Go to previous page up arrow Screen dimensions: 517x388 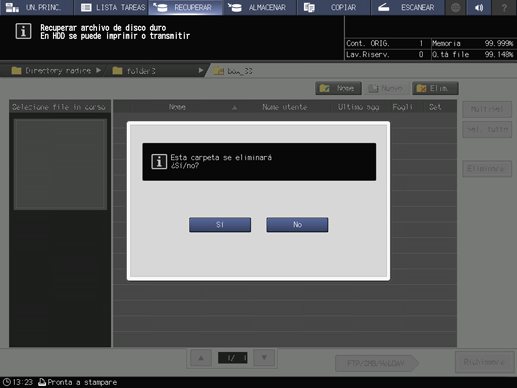click(x=201, y=358)
